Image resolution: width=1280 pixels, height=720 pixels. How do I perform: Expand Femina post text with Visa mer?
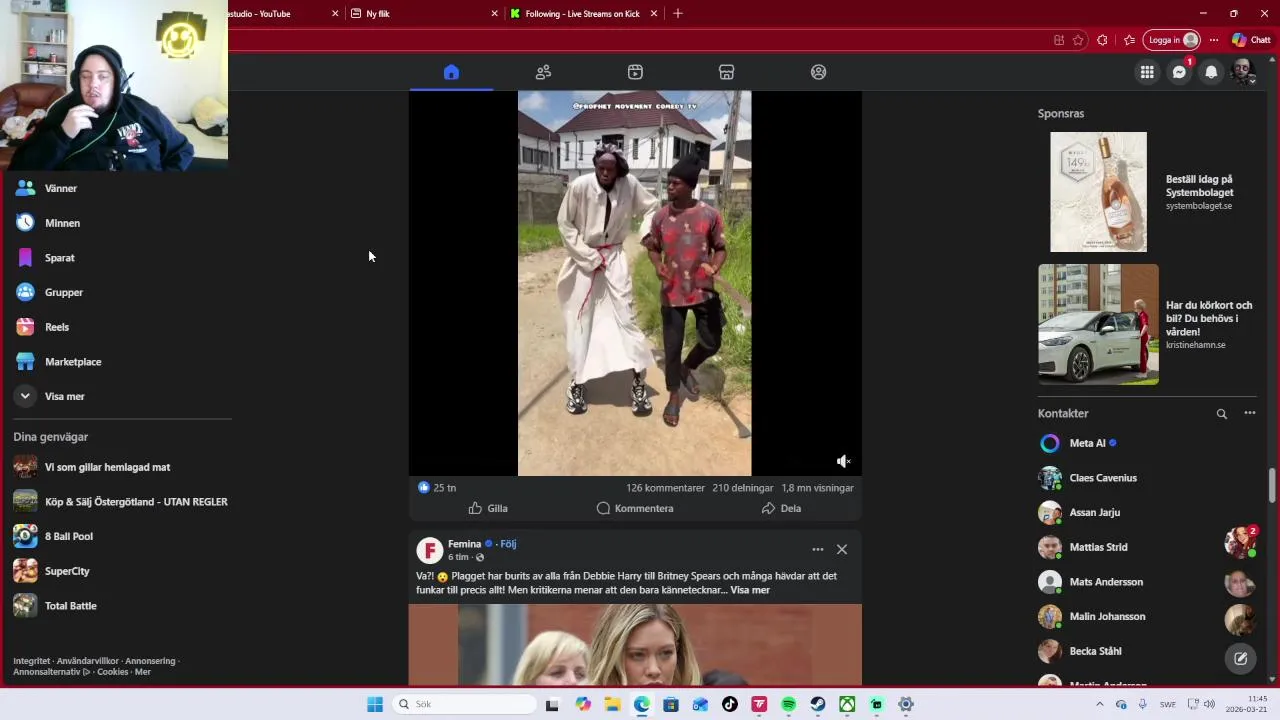(750, 590)
